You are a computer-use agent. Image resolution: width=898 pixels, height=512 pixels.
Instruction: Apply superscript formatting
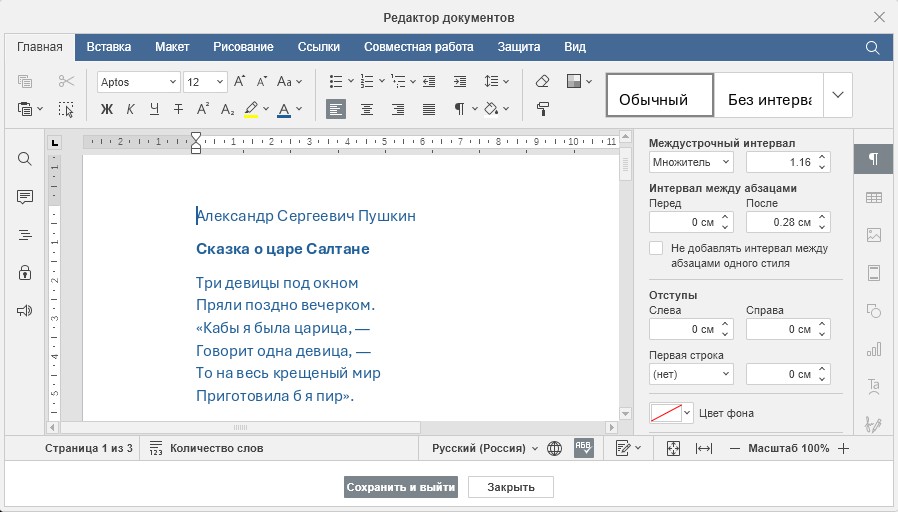pos(203,109)
